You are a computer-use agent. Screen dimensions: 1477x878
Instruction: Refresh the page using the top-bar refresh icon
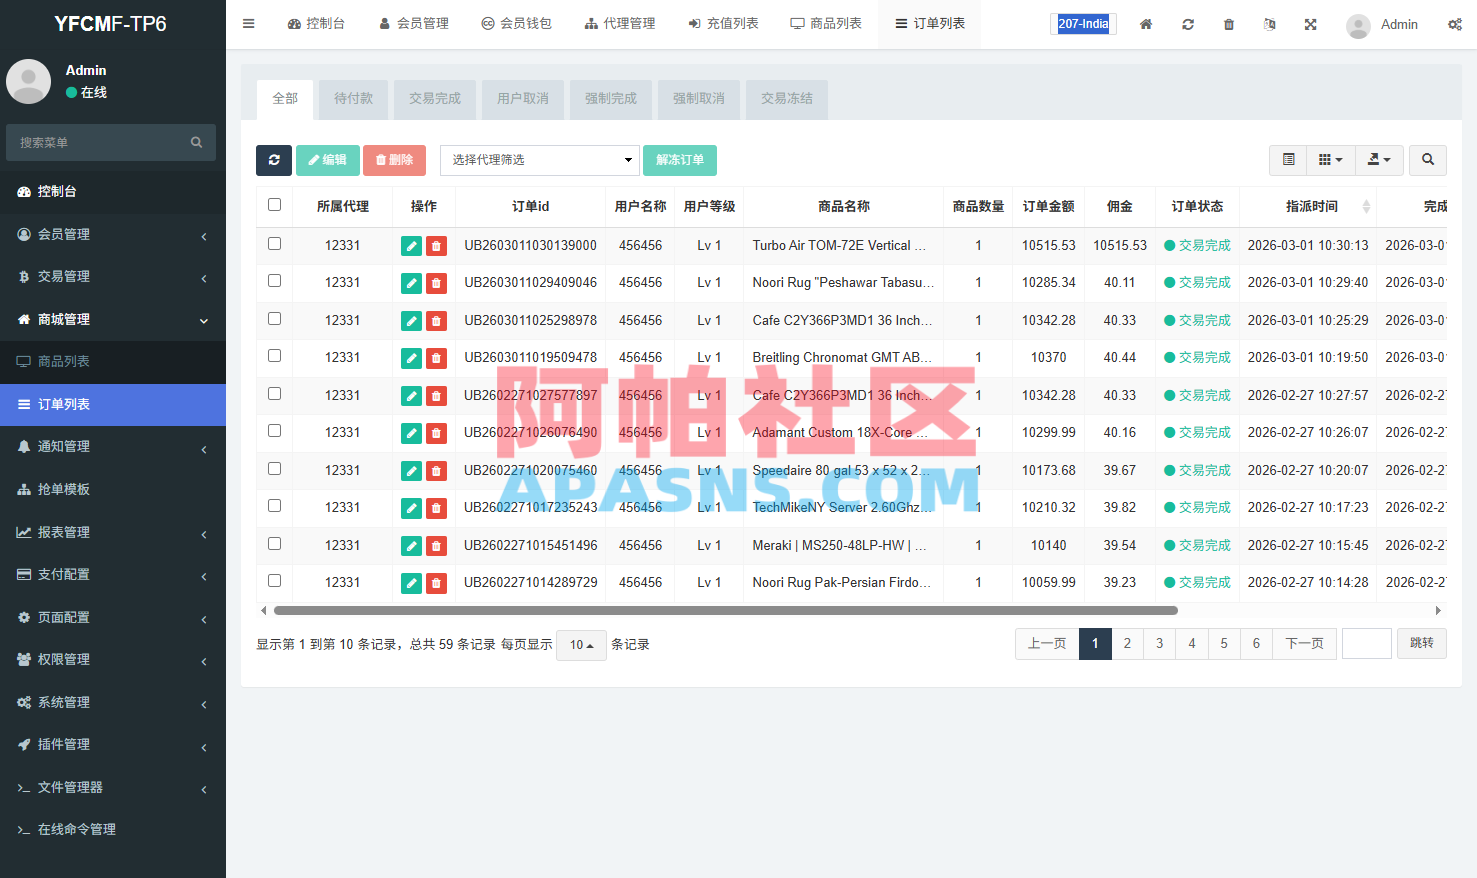(1188, 24)
